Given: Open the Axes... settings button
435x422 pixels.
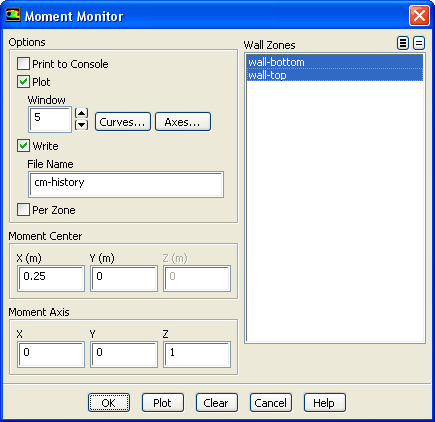Looking at the screenshot, I should pyautogui.click(x=183, y=122).
